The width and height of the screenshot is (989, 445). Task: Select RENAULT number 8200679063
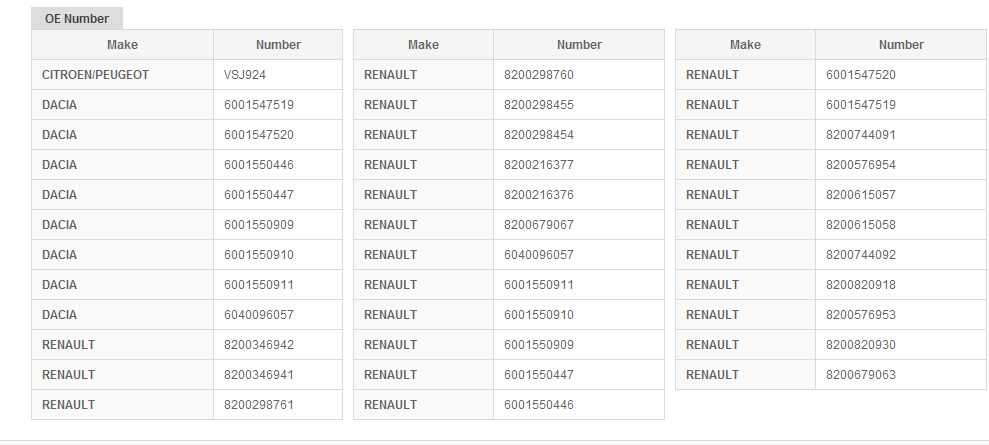861,375
